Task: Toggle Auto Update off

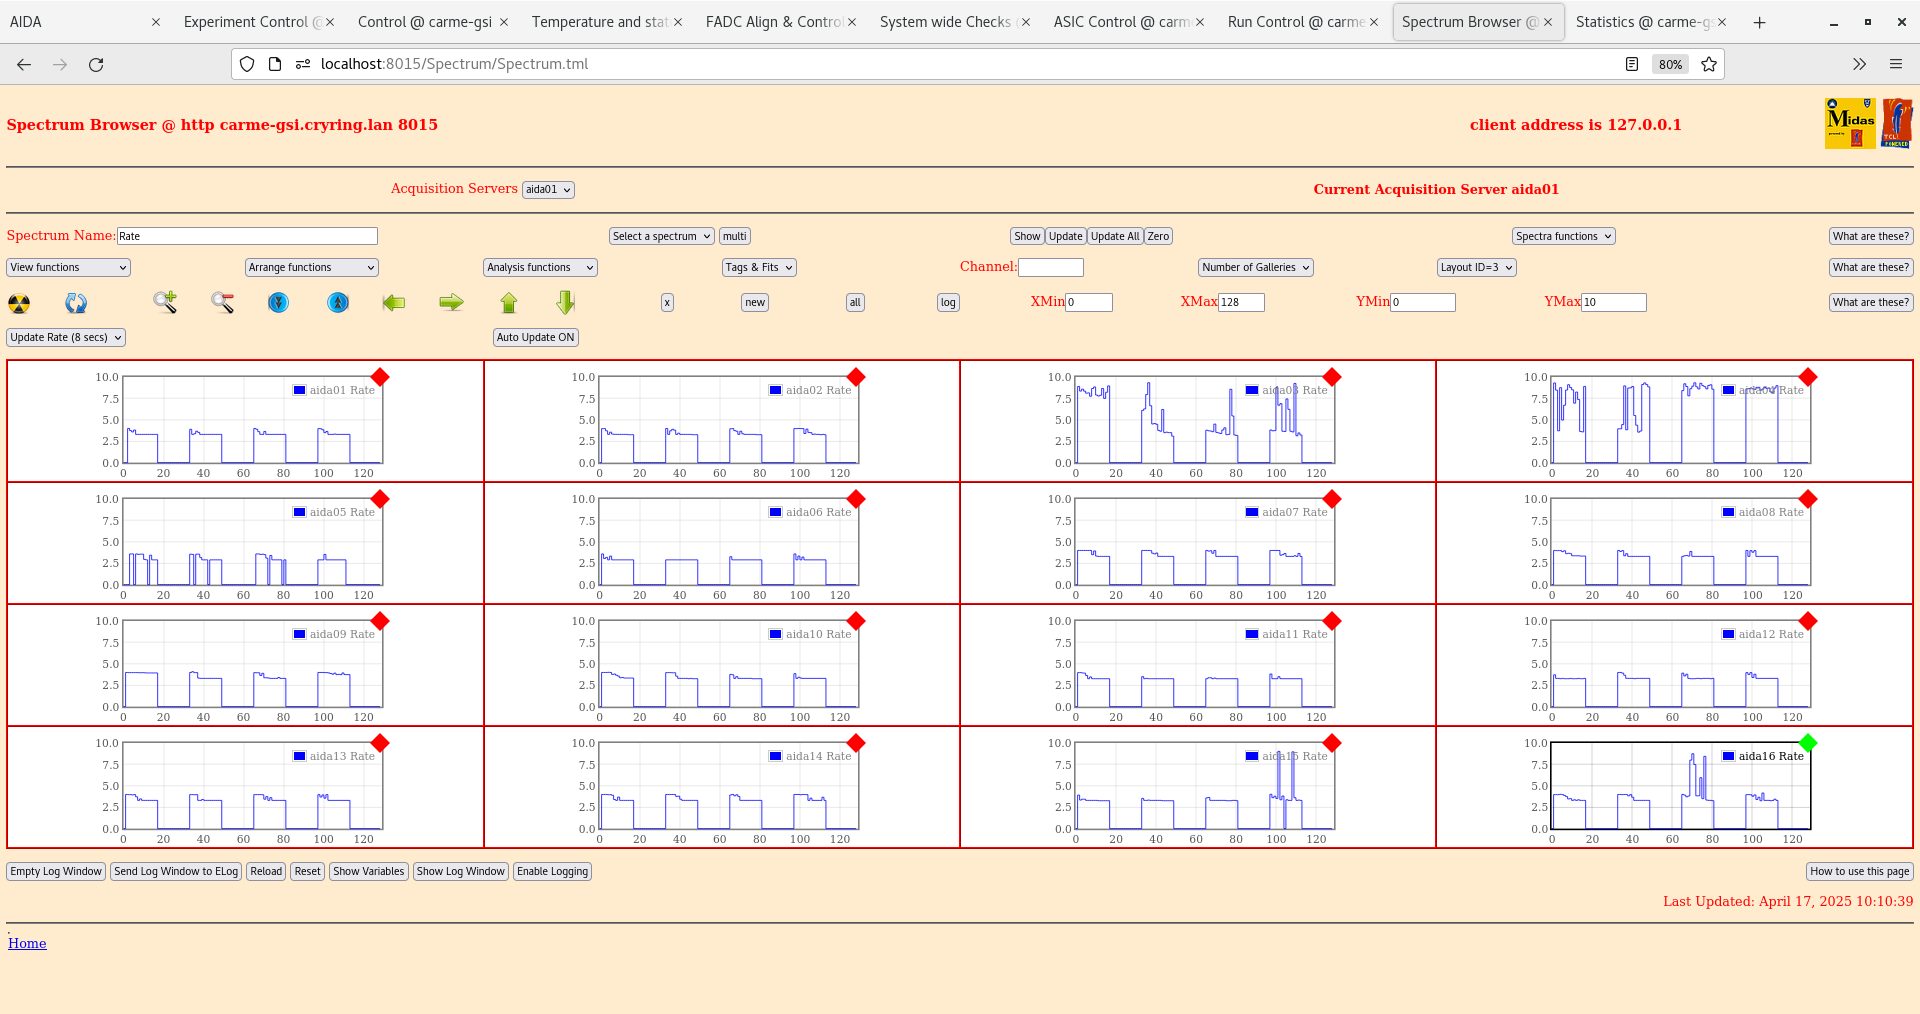Action: click(535, 337)
